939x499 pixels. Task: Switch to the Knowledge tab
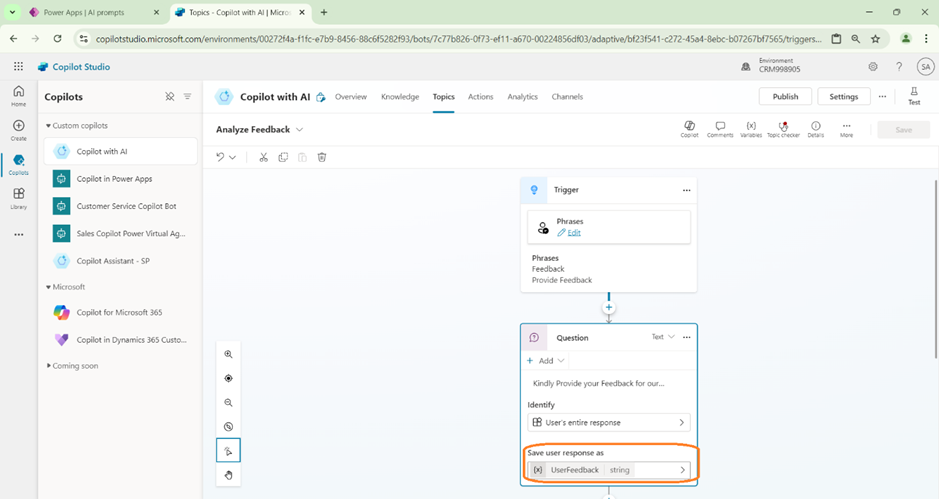pos(400,97)
